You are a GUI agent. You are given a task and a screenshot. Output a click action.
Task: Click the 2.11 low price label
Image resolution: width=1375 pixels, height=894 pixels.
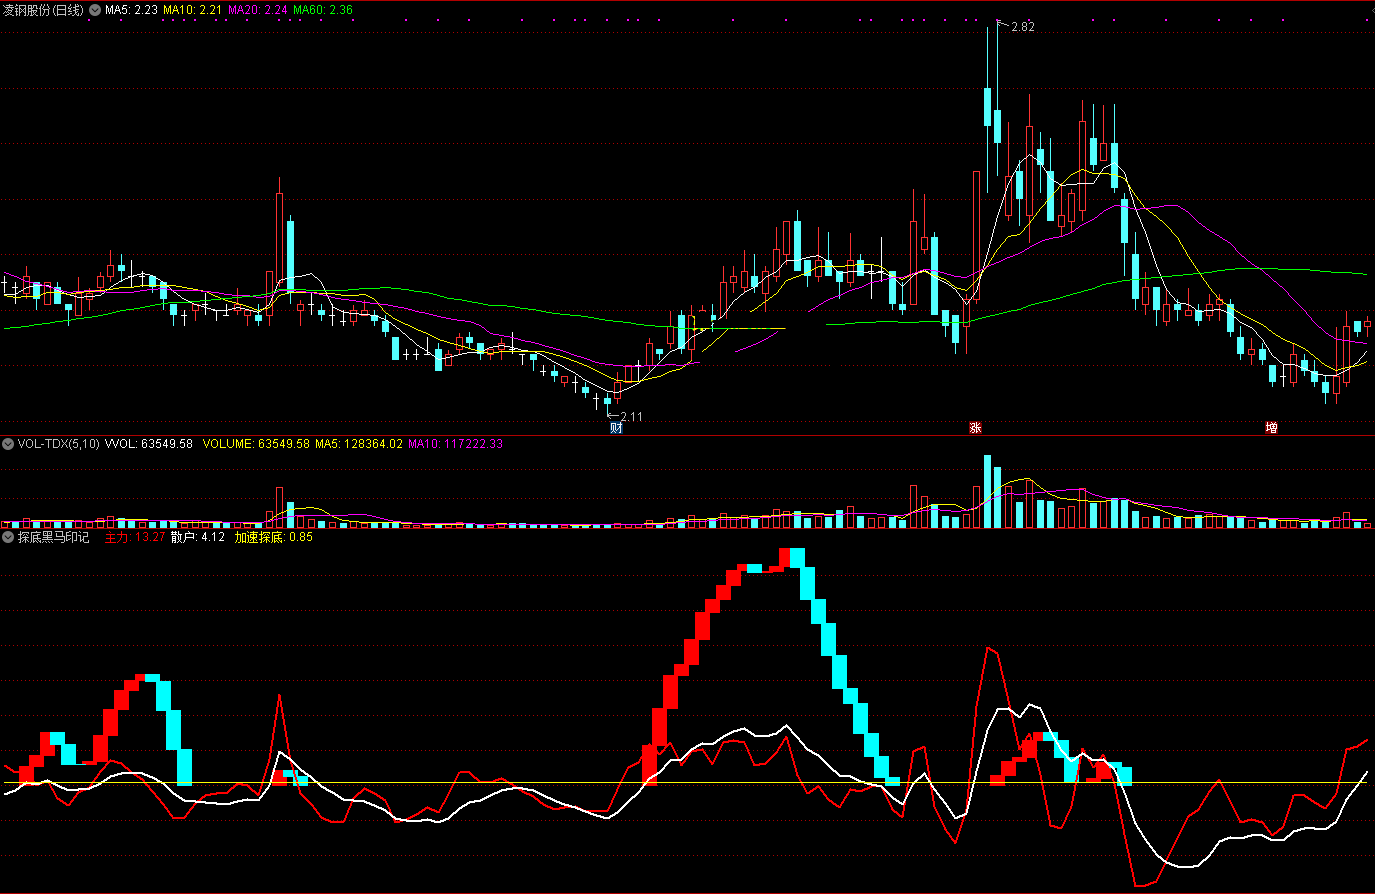(x=632, y=417)
